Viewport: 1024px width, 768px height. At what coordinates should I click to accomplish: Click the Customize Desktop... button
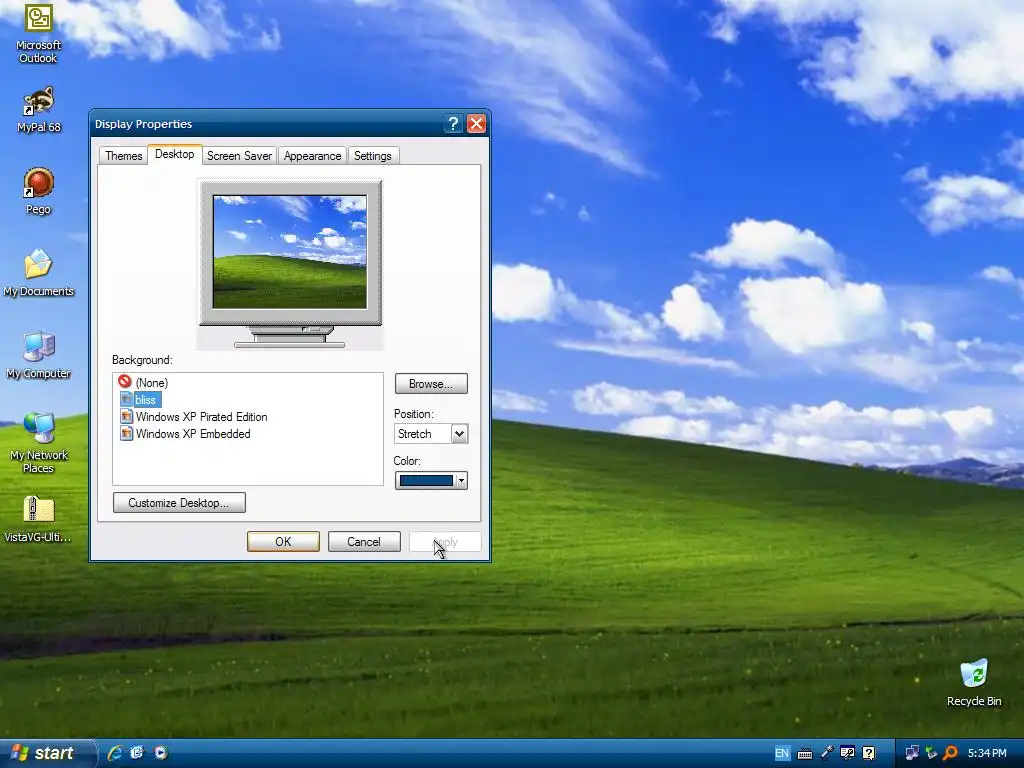tap(179, 502)
